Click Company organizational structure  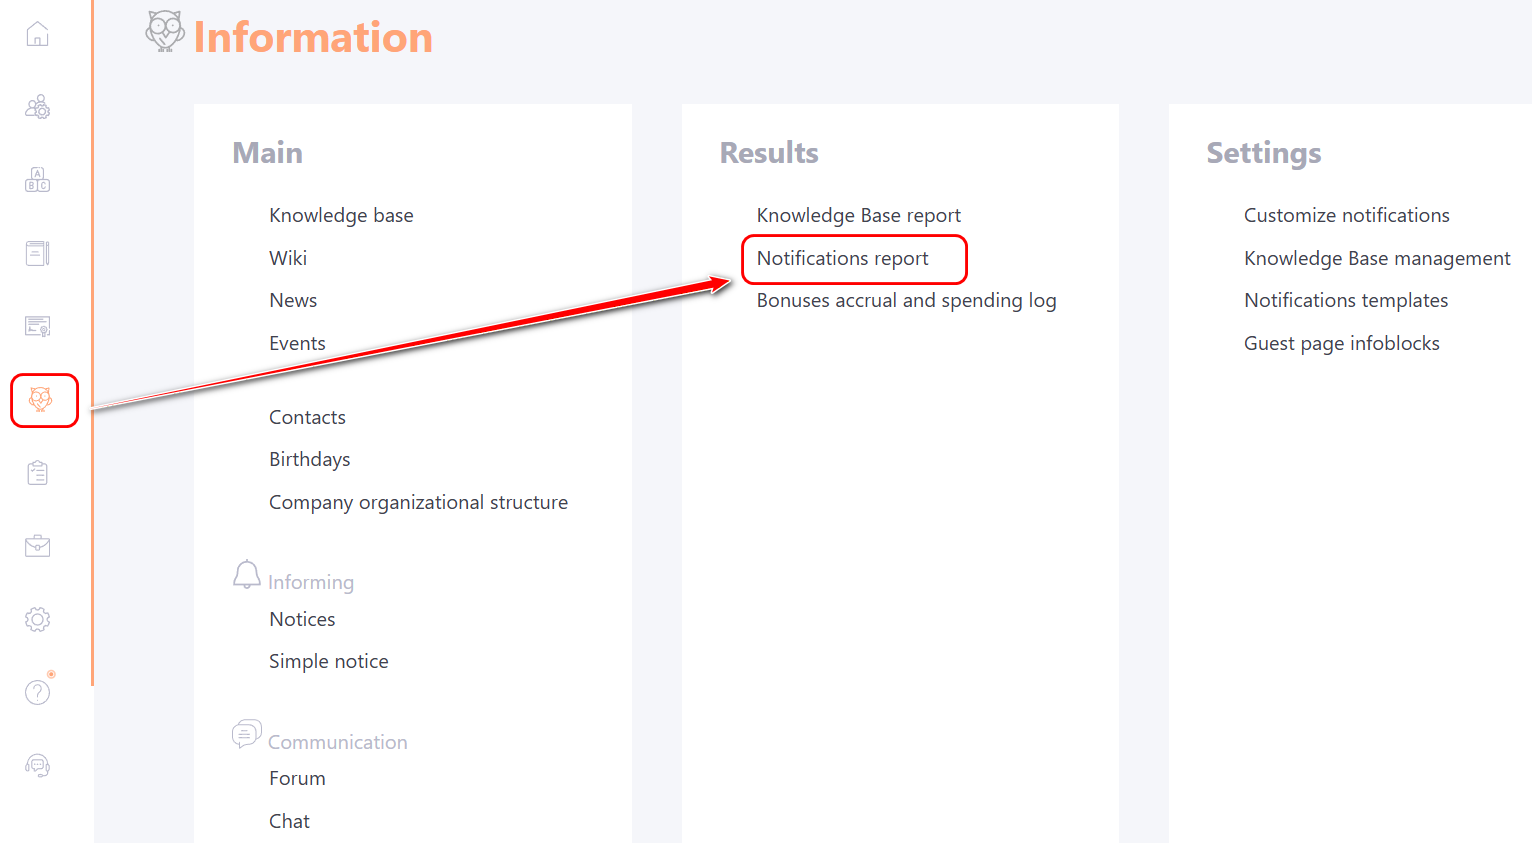tap(418, 503)
